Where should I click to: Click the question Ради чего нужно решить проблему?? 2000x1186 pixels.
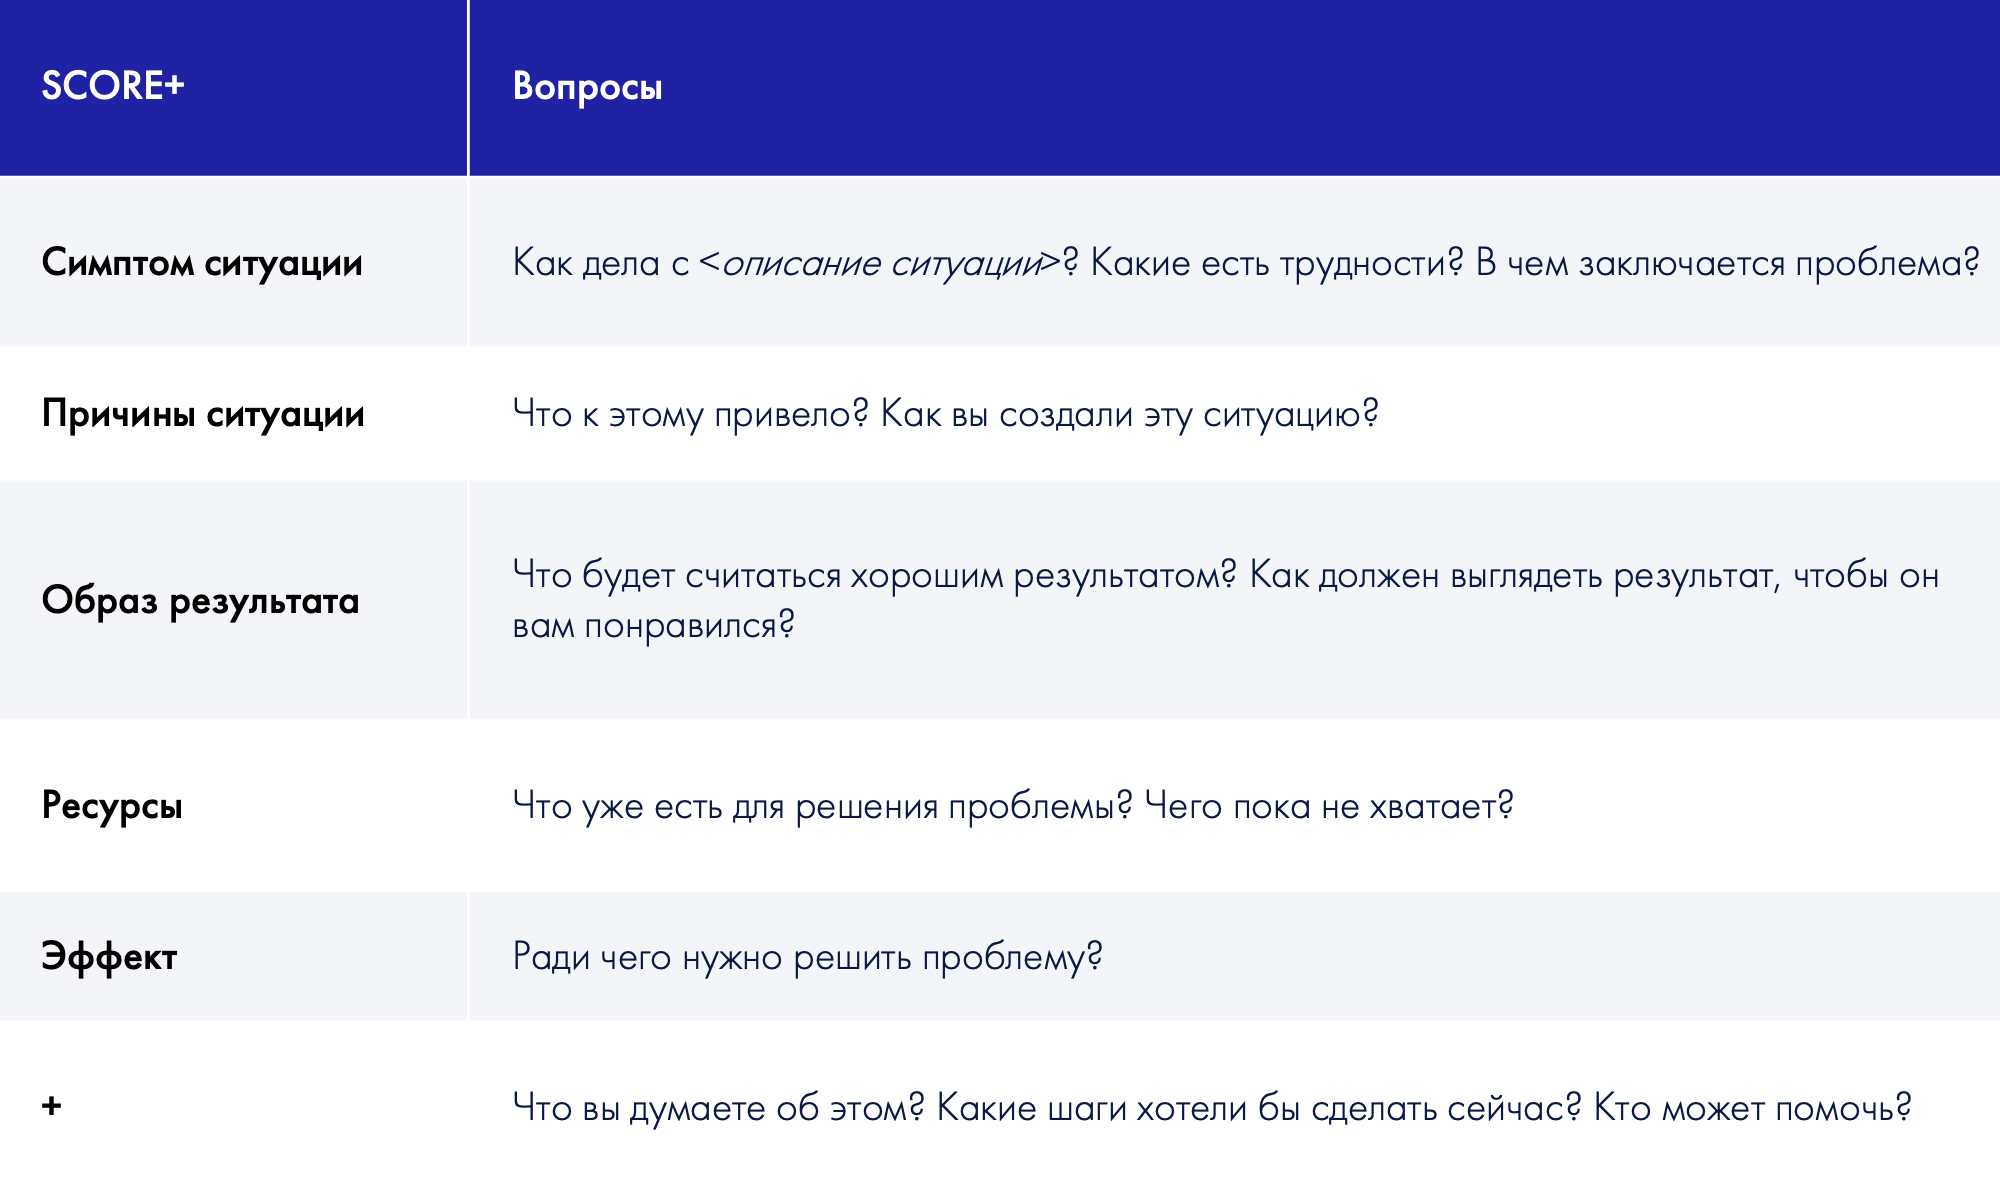[807, 957]
